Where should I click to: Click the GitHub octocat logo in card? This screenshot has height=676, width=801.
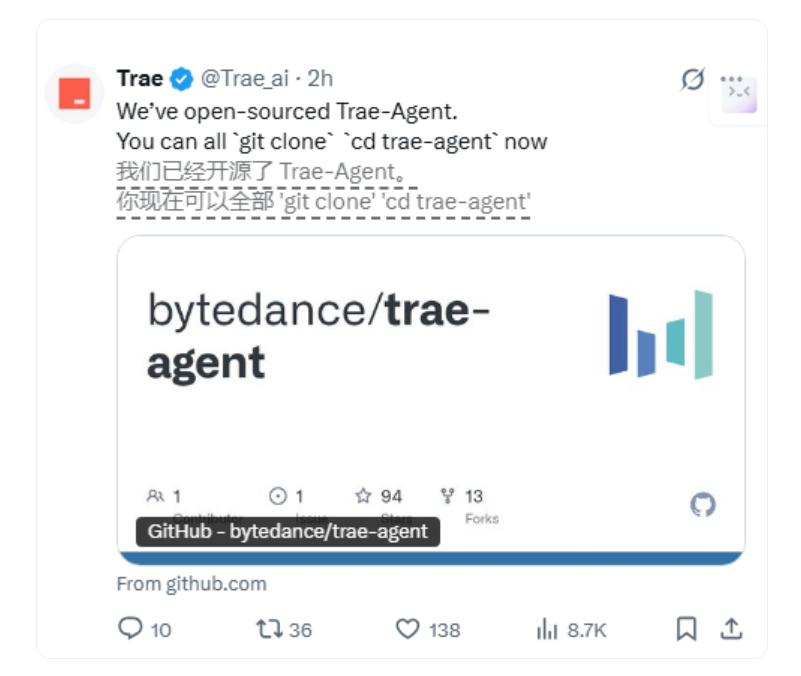point(703,505)
